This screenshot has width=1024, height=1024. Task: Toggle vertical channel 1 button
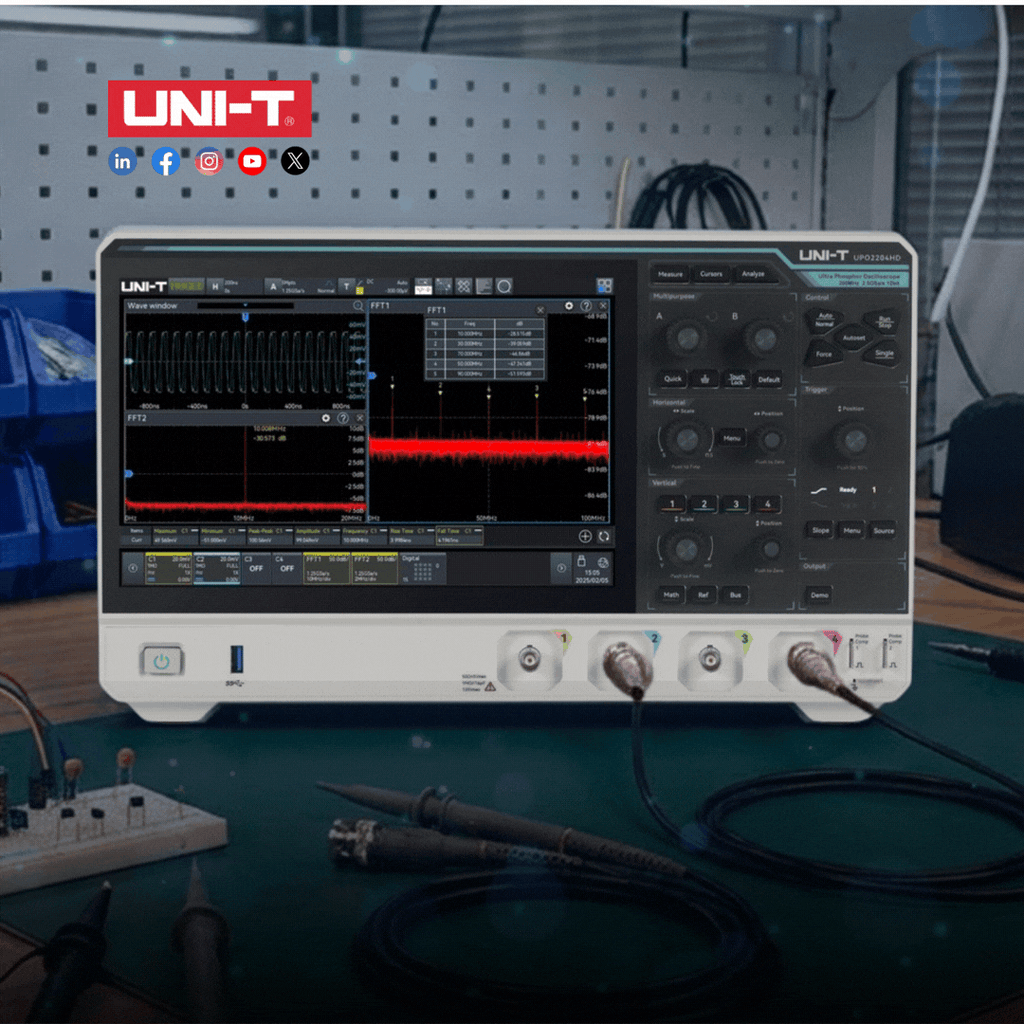(x=671, y=504)
